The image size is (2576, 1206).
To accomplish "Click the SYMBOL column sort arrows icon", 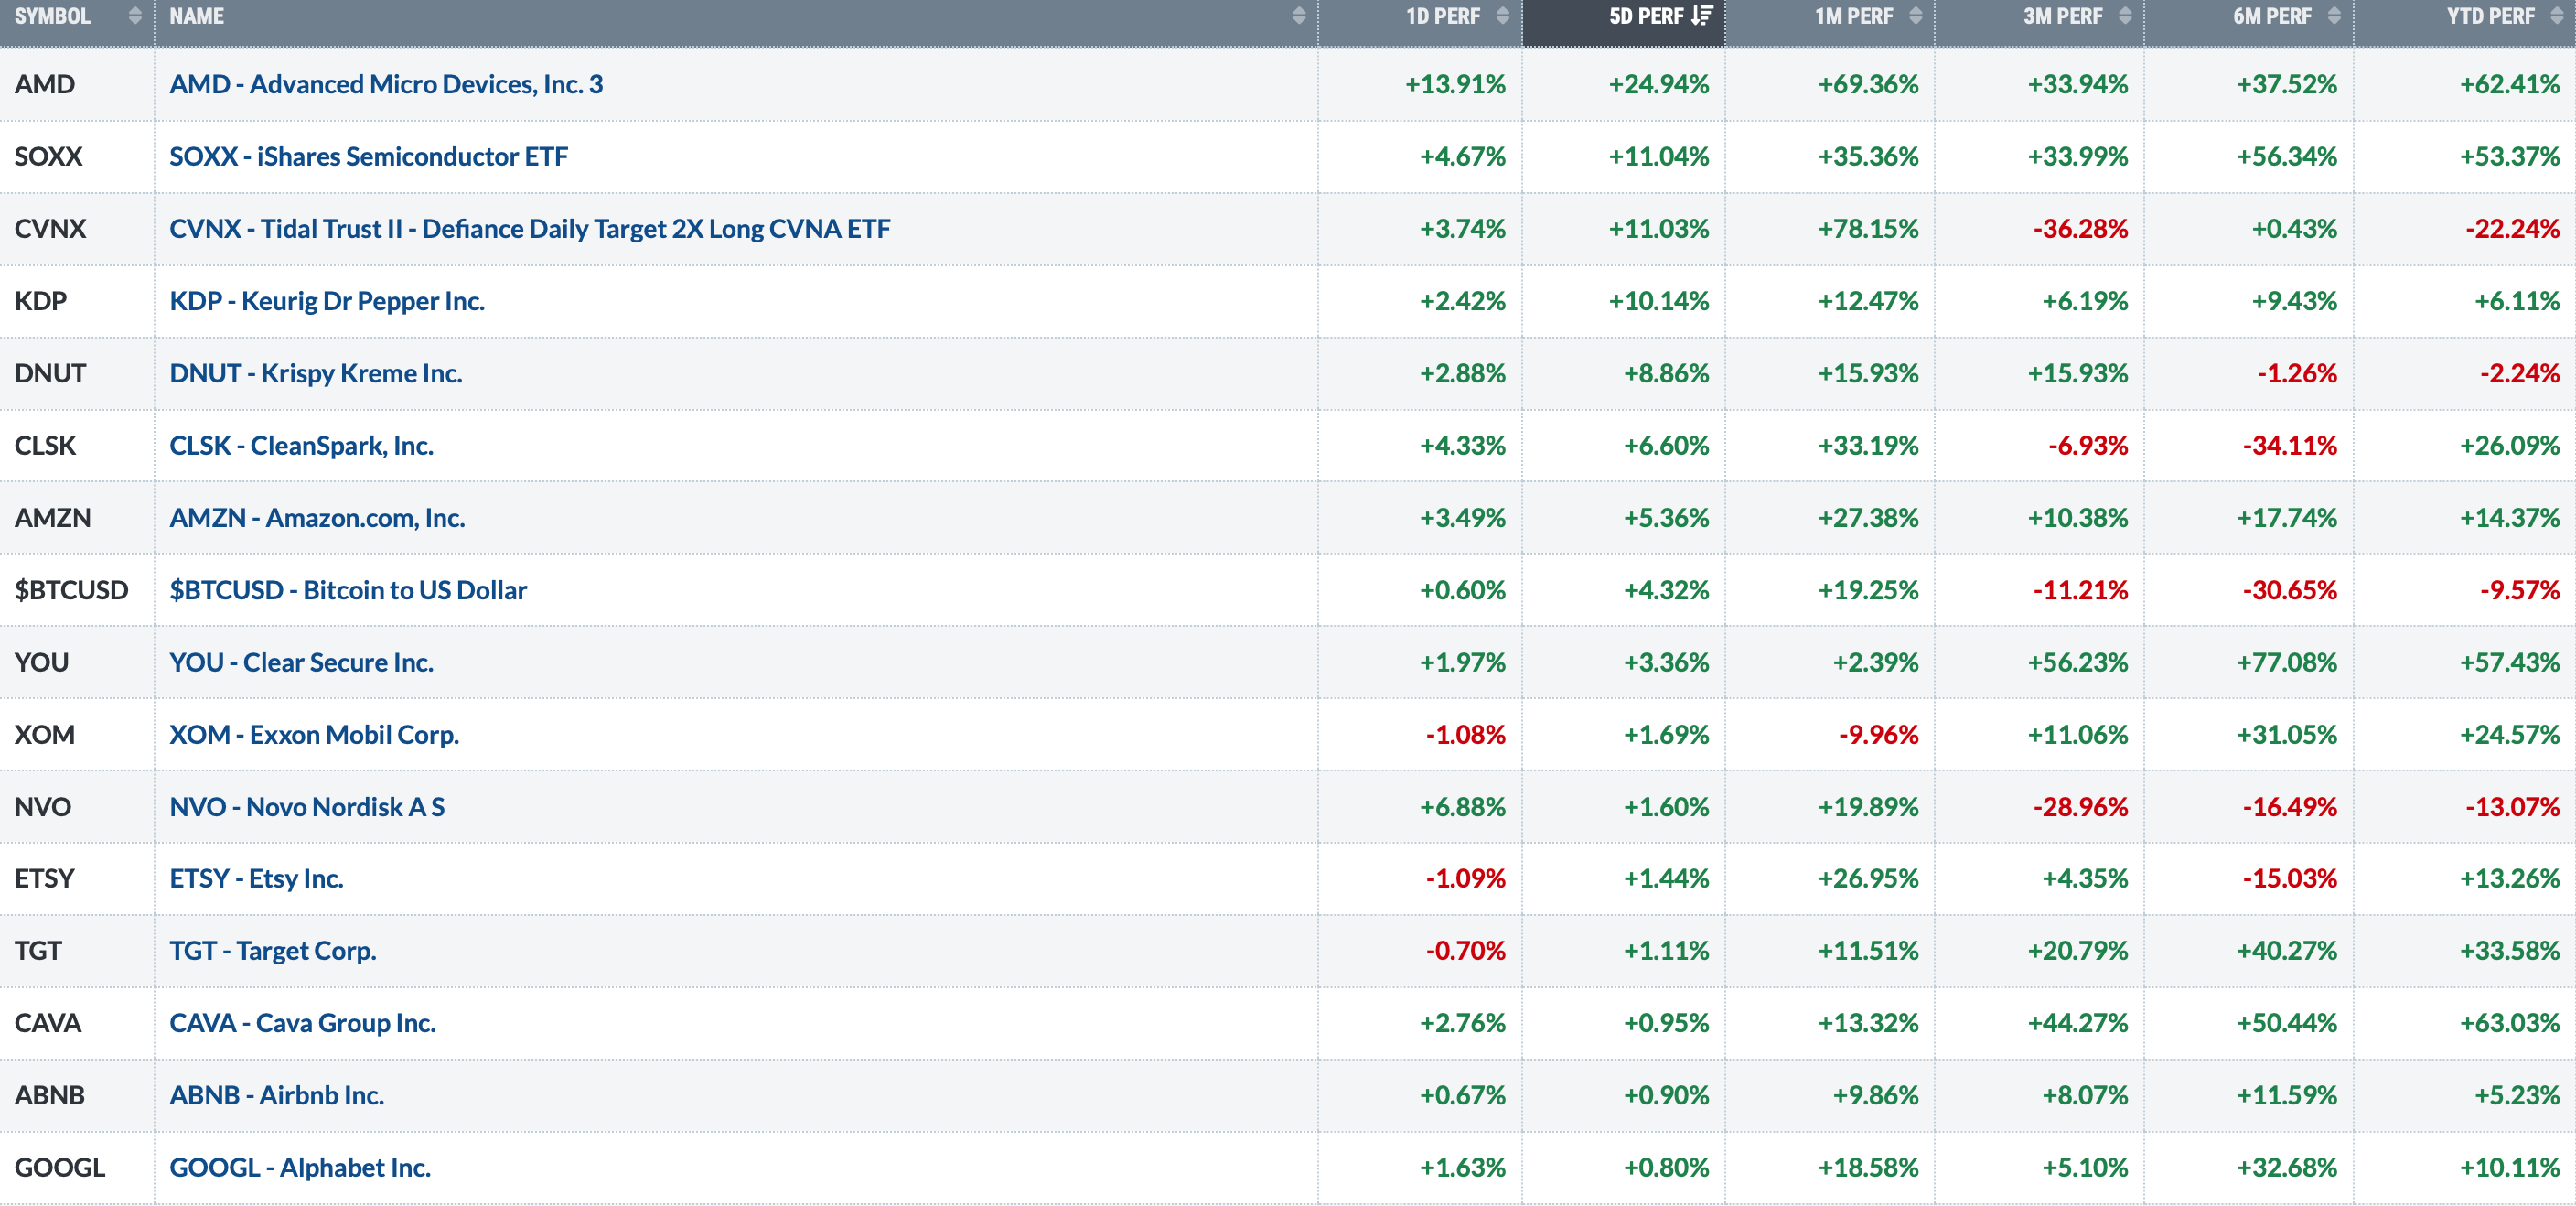I will (135, 16).
